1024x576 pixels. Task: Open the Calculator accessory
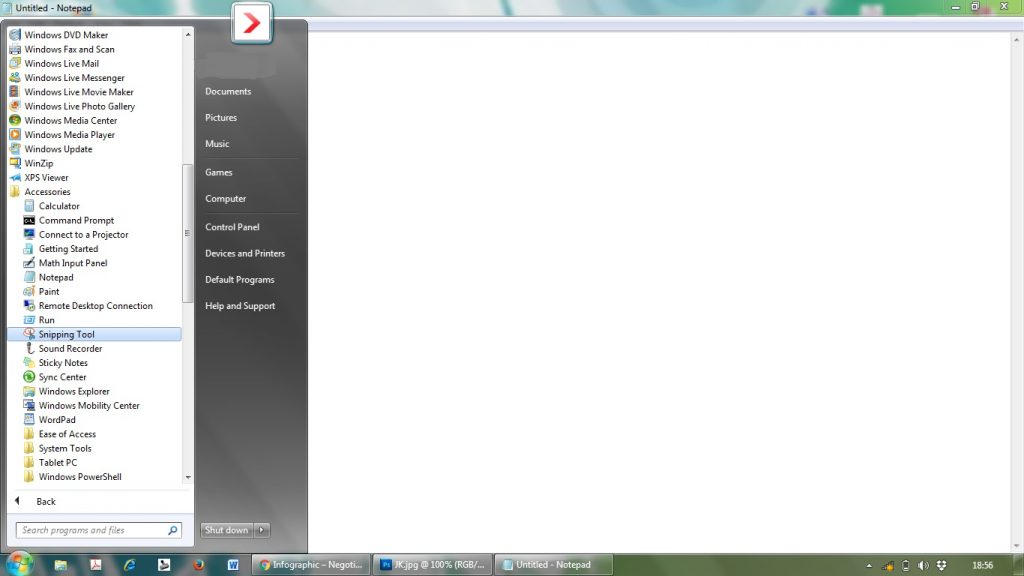[x=57, y=205]
